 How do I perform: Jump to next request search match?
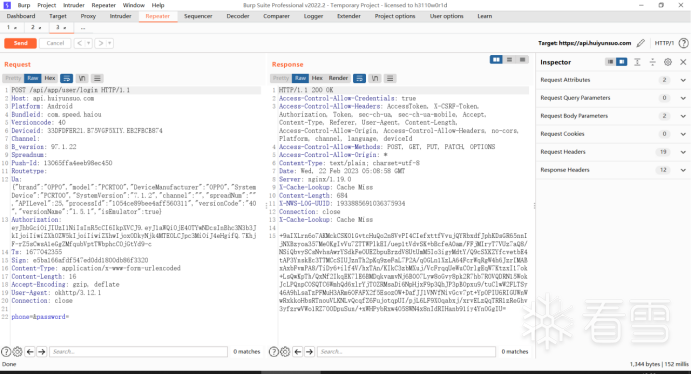pos(41,351)
